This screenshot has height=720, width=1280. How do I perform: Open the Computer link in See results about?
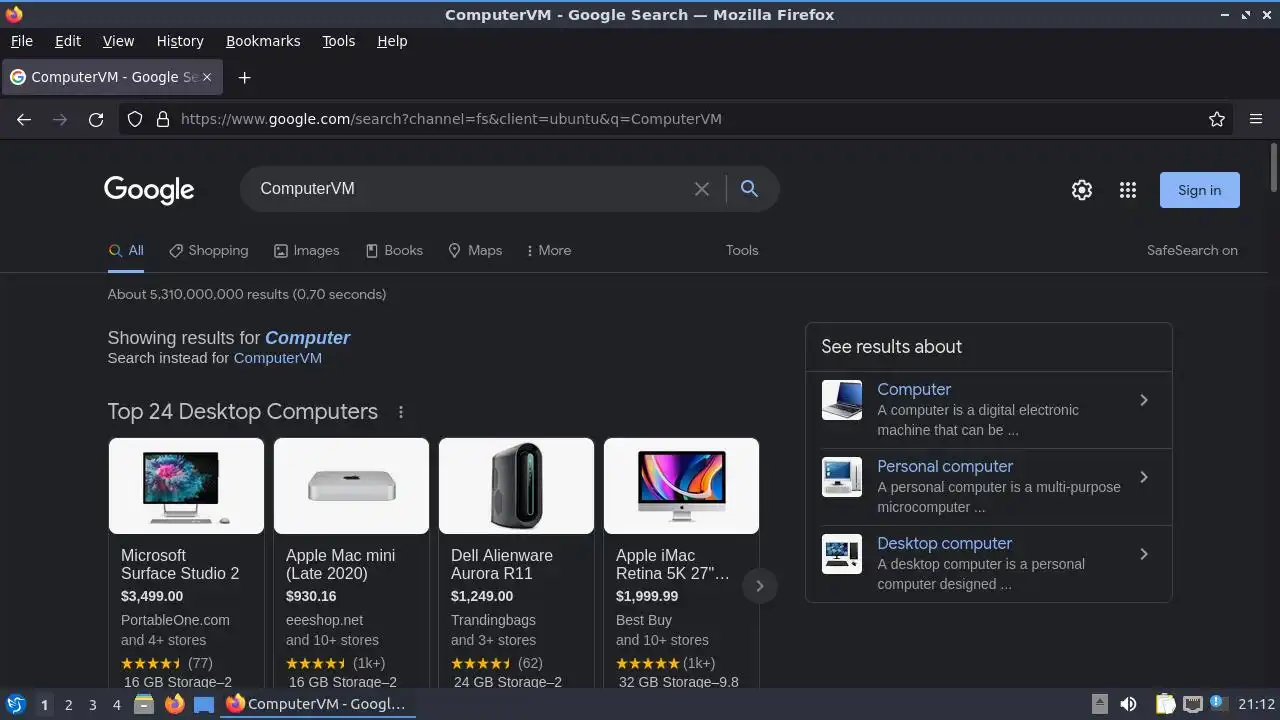pos(914,390)
